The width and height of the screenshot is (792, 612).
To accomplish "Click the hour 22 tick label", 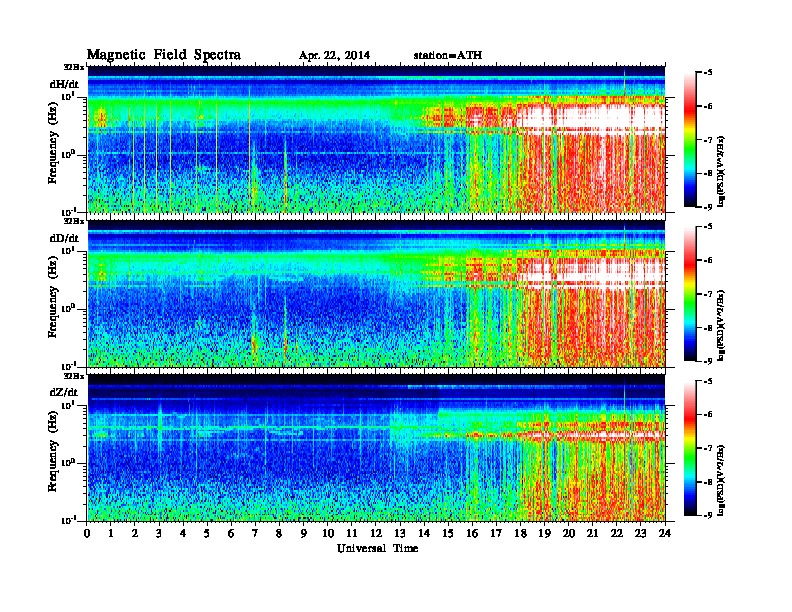I will pyautogui.click(x=617, y=533).
